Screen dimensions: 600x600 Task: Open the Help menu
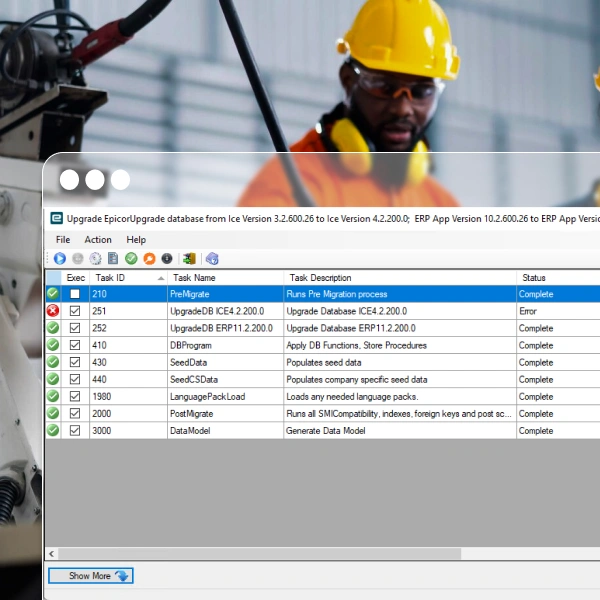(x=136, y=240)
